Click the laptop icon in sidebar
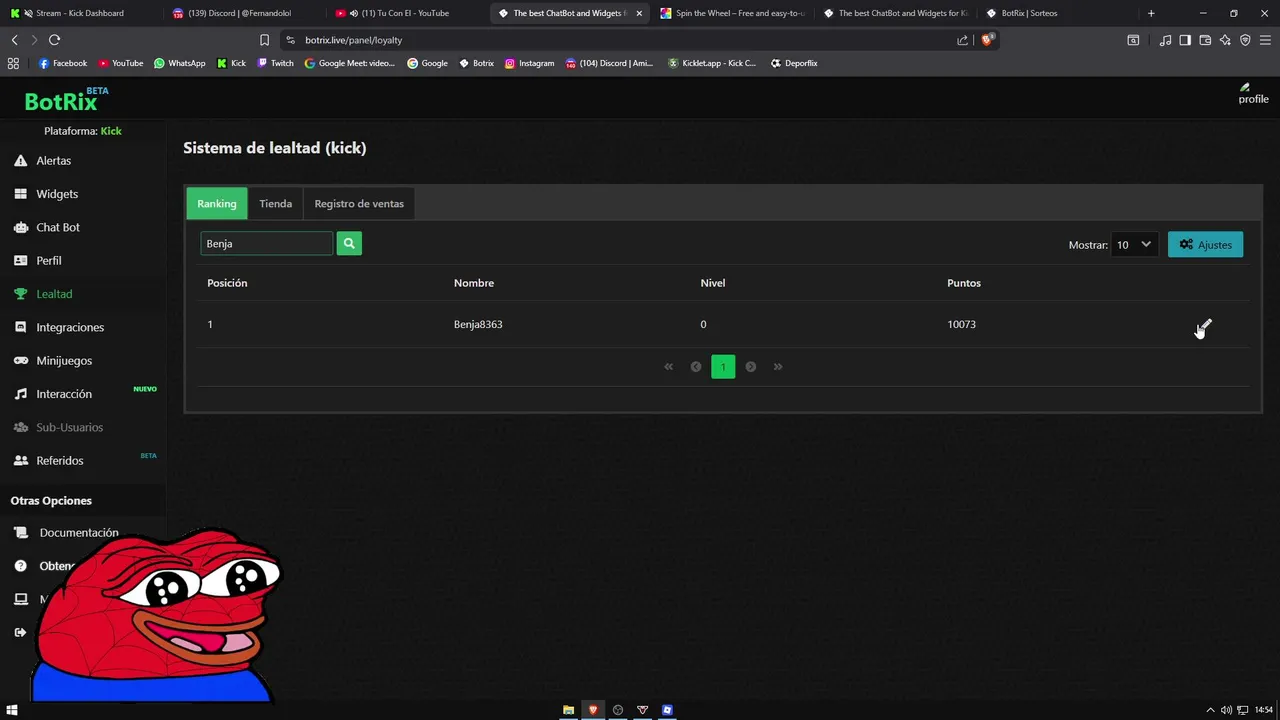Viewport: 1280px width, 720px height. click(x=20, y=599)
